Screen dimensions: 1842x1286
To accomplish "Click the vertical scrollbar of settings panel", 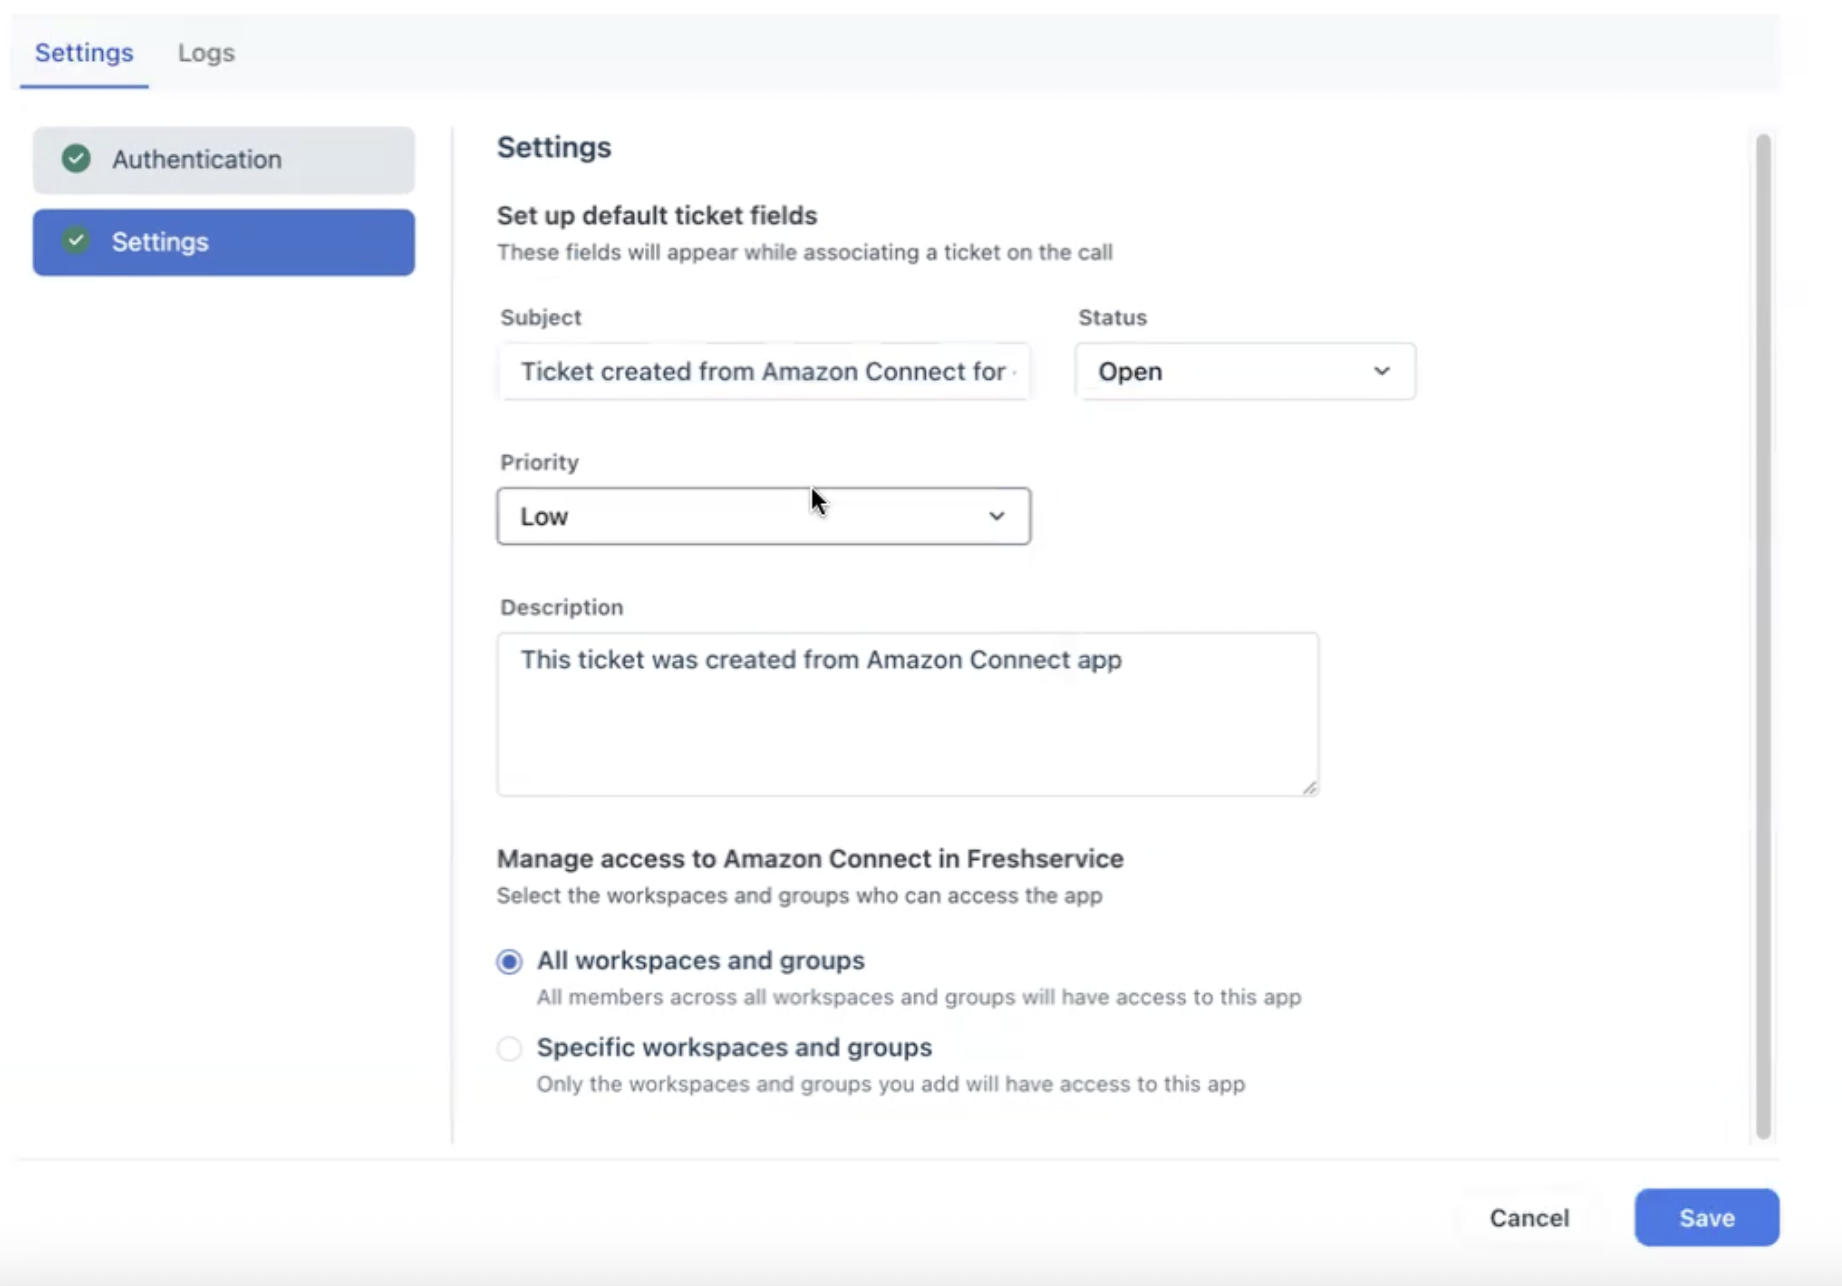I will pyautogui.click(x=1763, y=636).
